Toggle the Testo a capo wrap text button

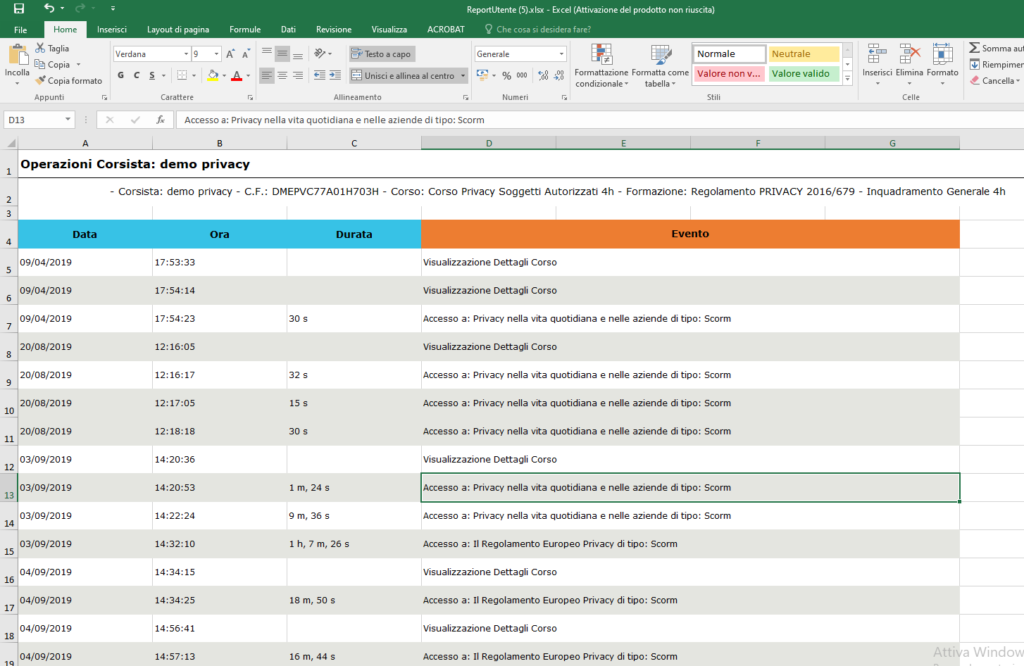pos(381,54)
